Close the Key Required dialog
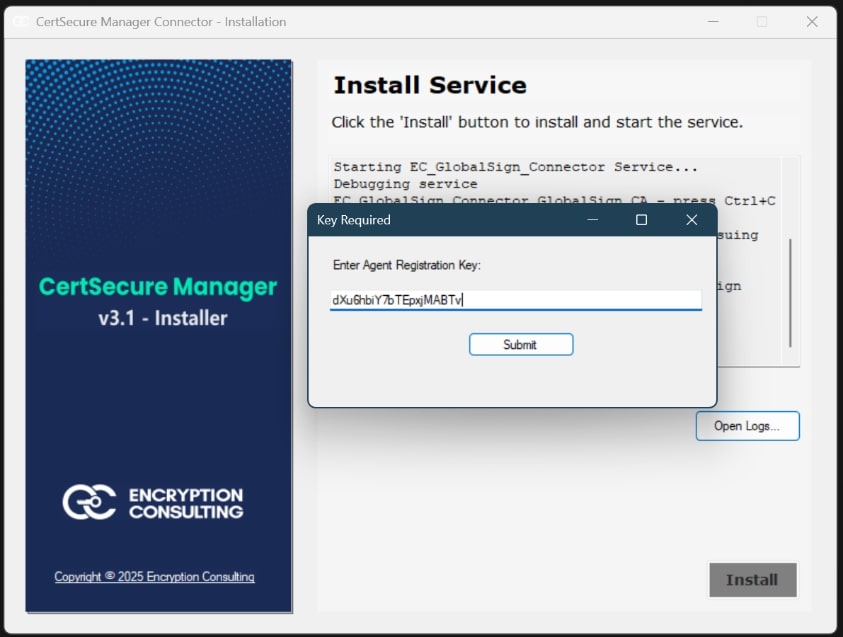This screenshot has height=637, width=843. click(691, 220)
